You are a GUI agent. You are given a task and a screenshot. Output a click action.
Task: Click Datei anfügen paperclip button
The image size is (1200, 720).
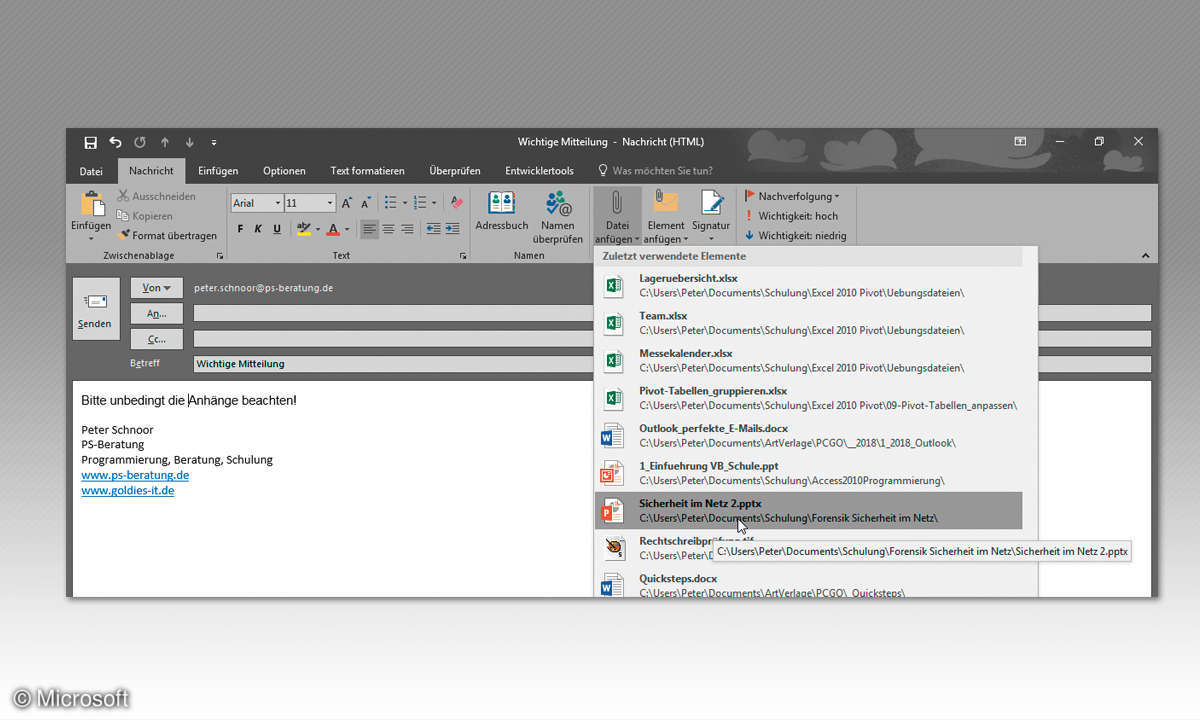click(x=617, y=216)
